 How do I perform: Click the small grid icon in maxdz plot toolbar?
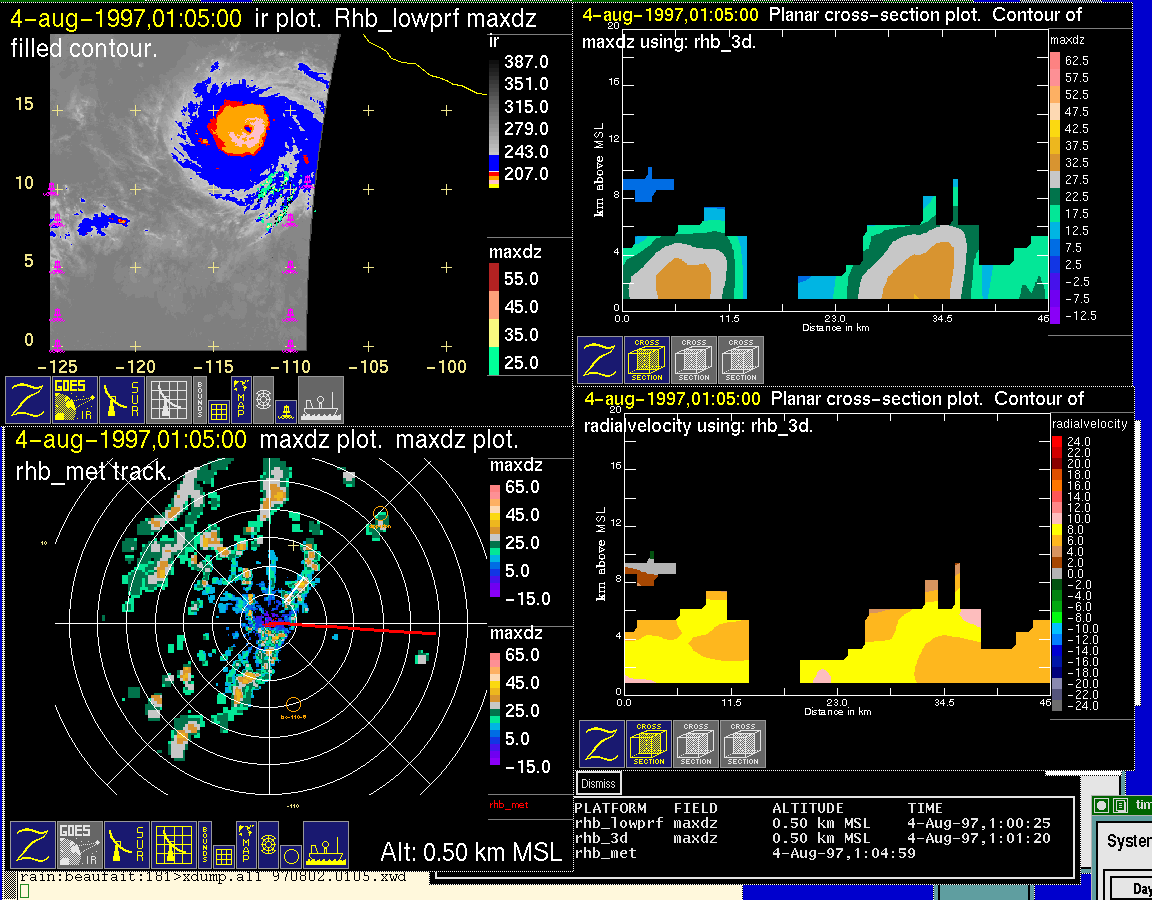coord(223,857)
